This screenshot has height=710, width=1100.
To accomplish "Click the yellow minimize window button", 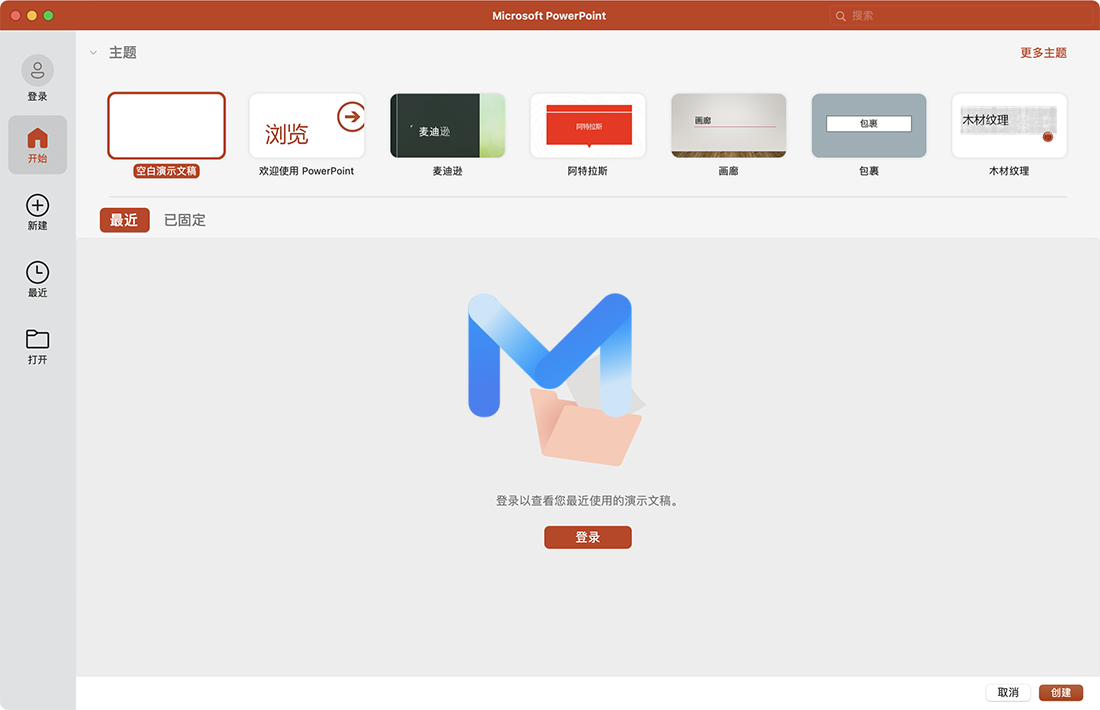I will pos(32,15).
